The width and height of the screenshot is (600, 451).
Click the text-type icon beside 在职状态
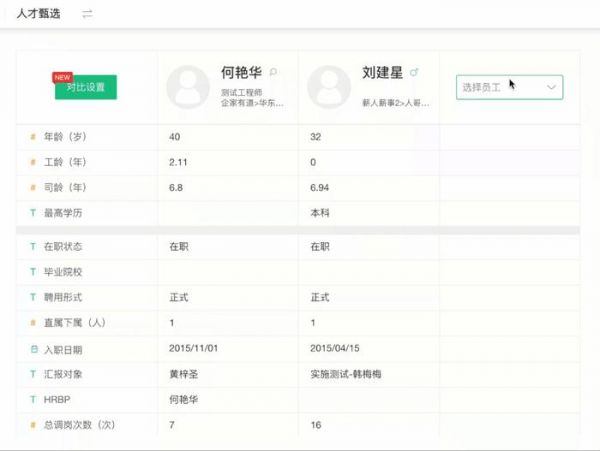[33, 246]
